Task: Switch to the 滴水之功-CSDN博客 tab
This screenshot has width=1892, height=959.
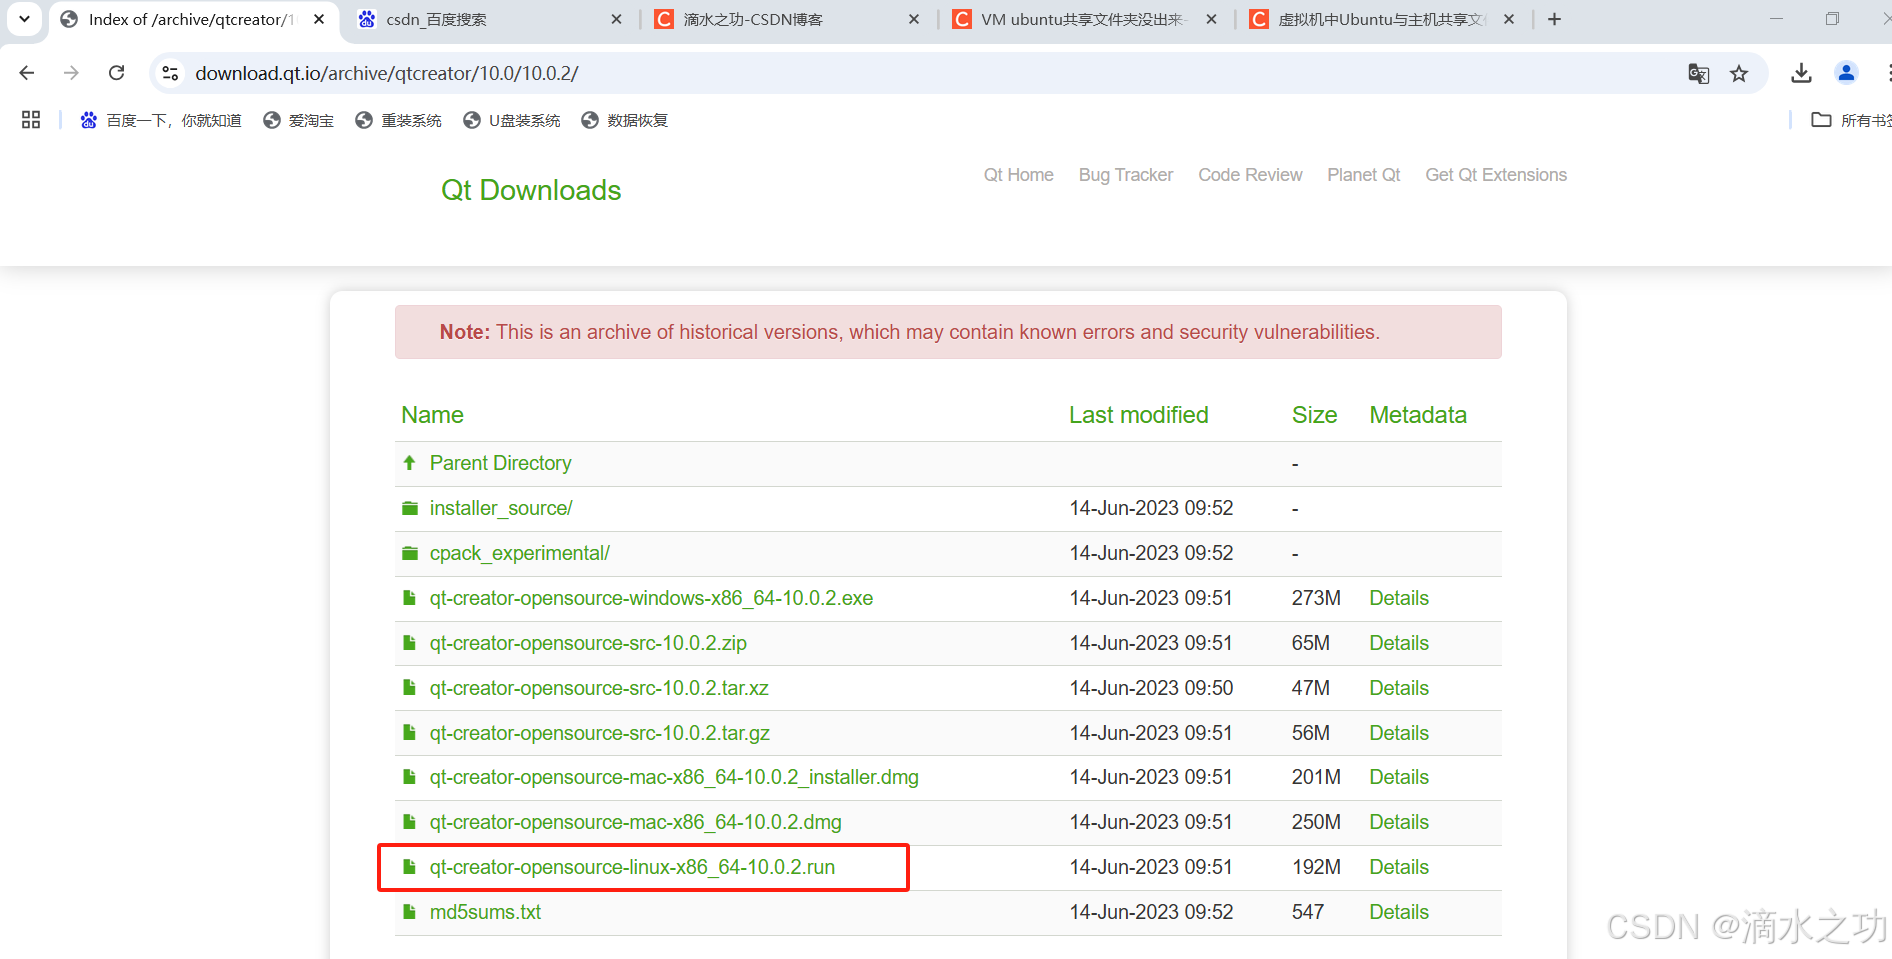Action: coord(785,19)
